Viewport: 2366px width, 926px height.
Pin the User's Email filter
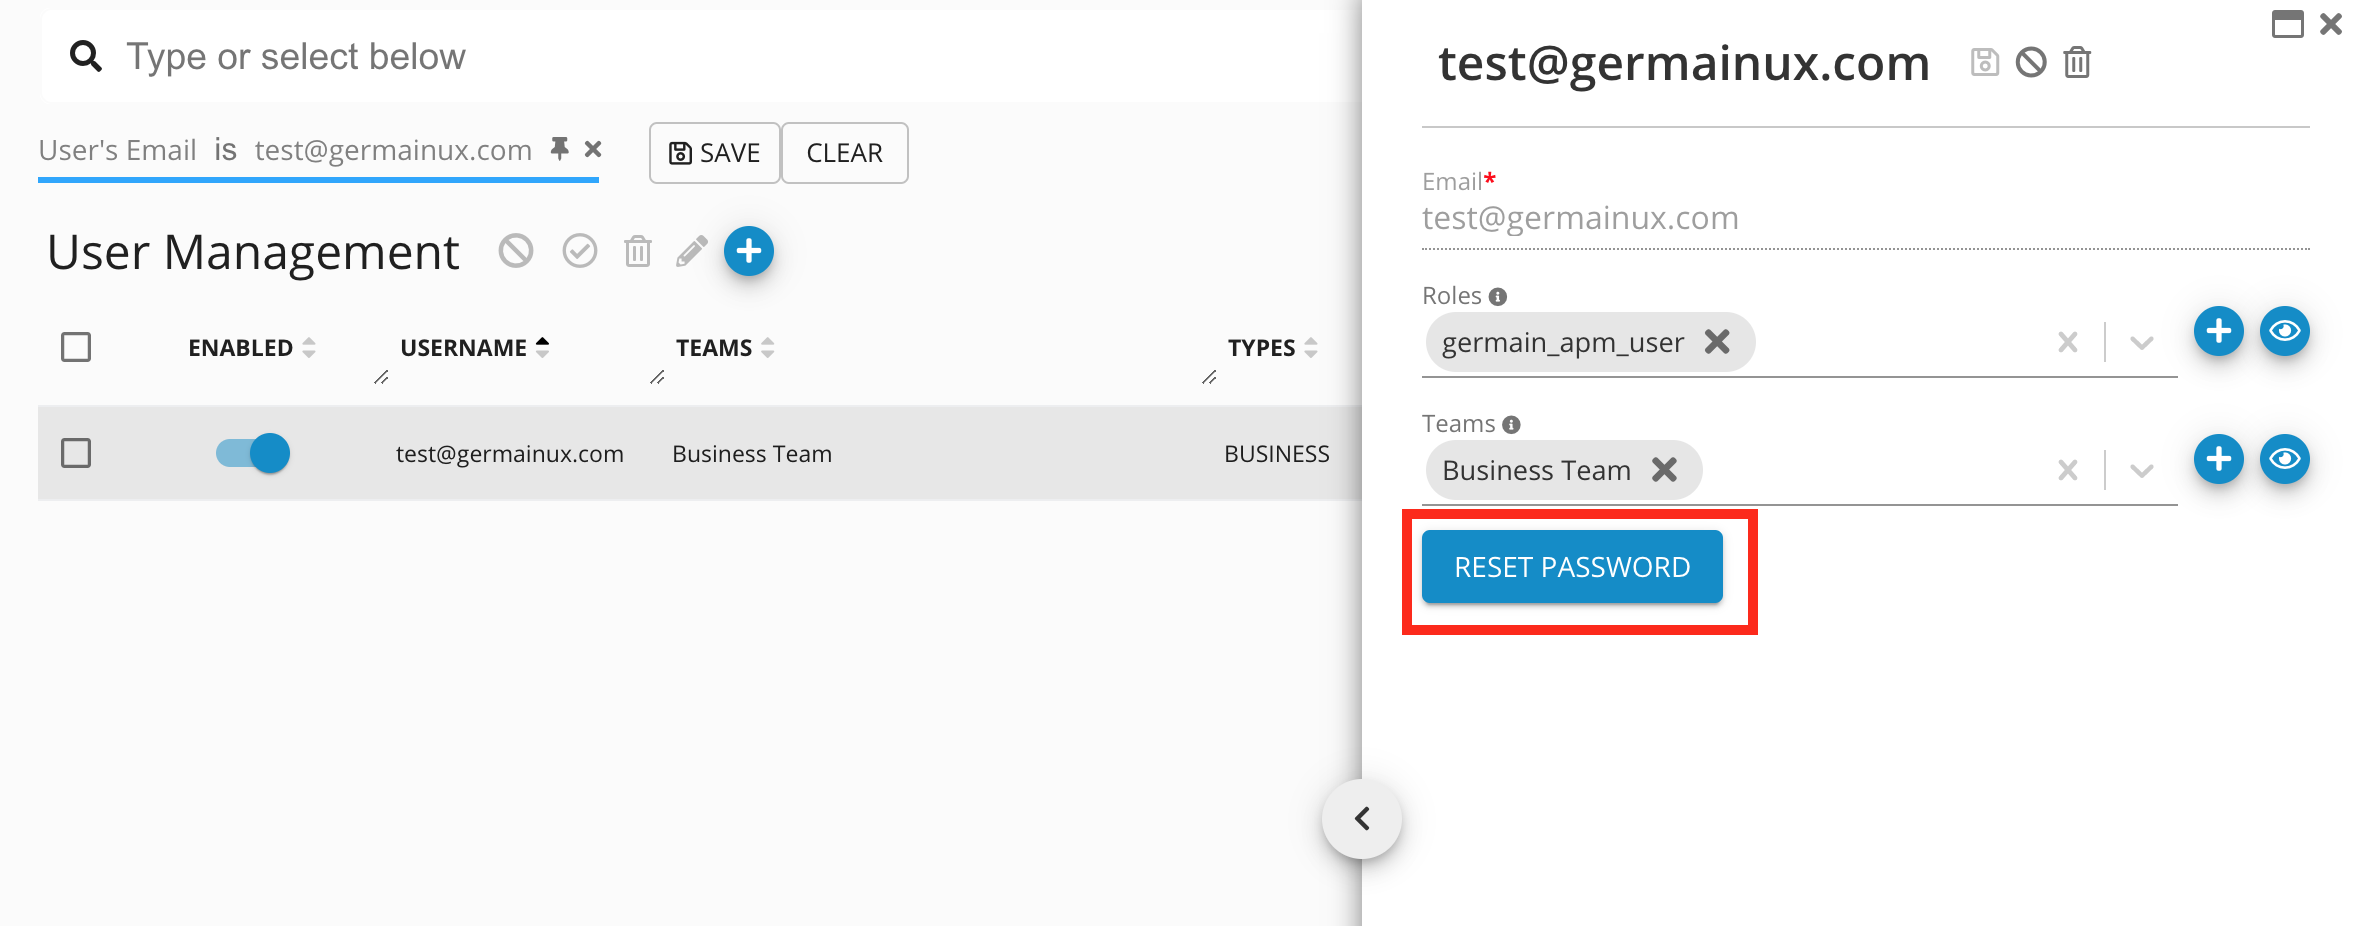pyautogui.click(x=560, y=149)
